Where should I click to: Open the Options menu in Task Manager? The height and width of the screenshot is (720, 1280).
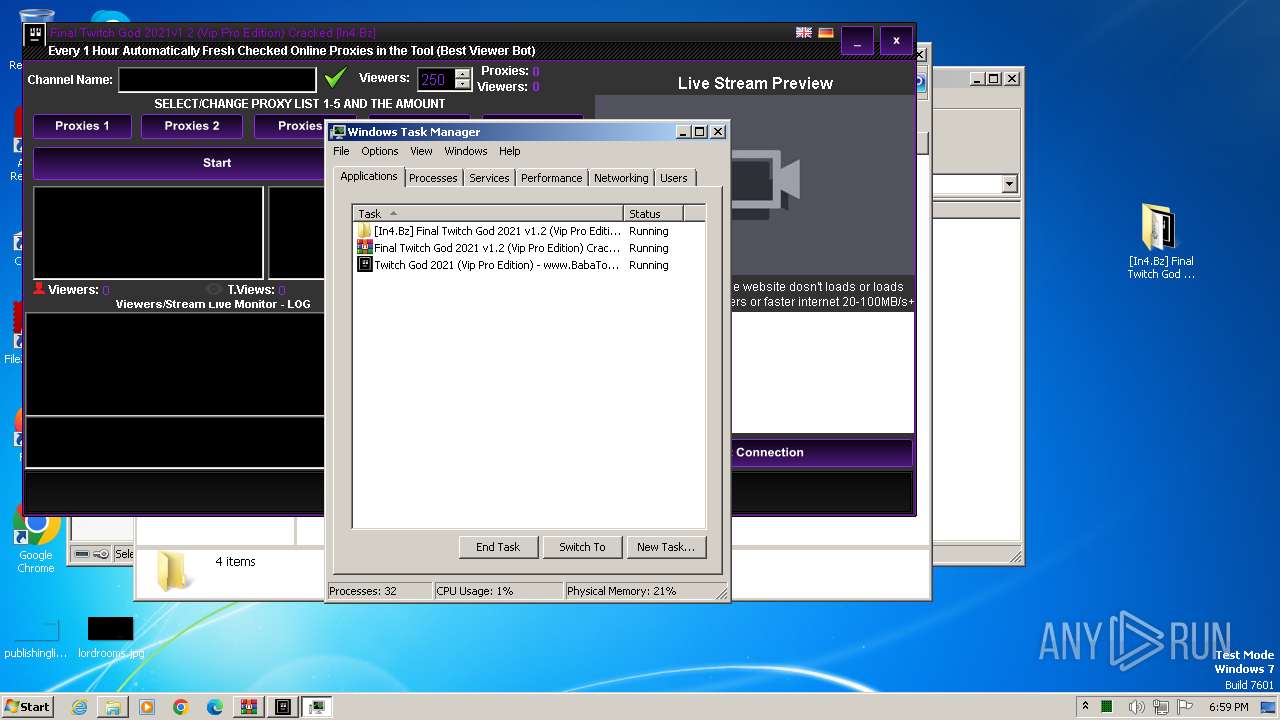coord(380,151)
